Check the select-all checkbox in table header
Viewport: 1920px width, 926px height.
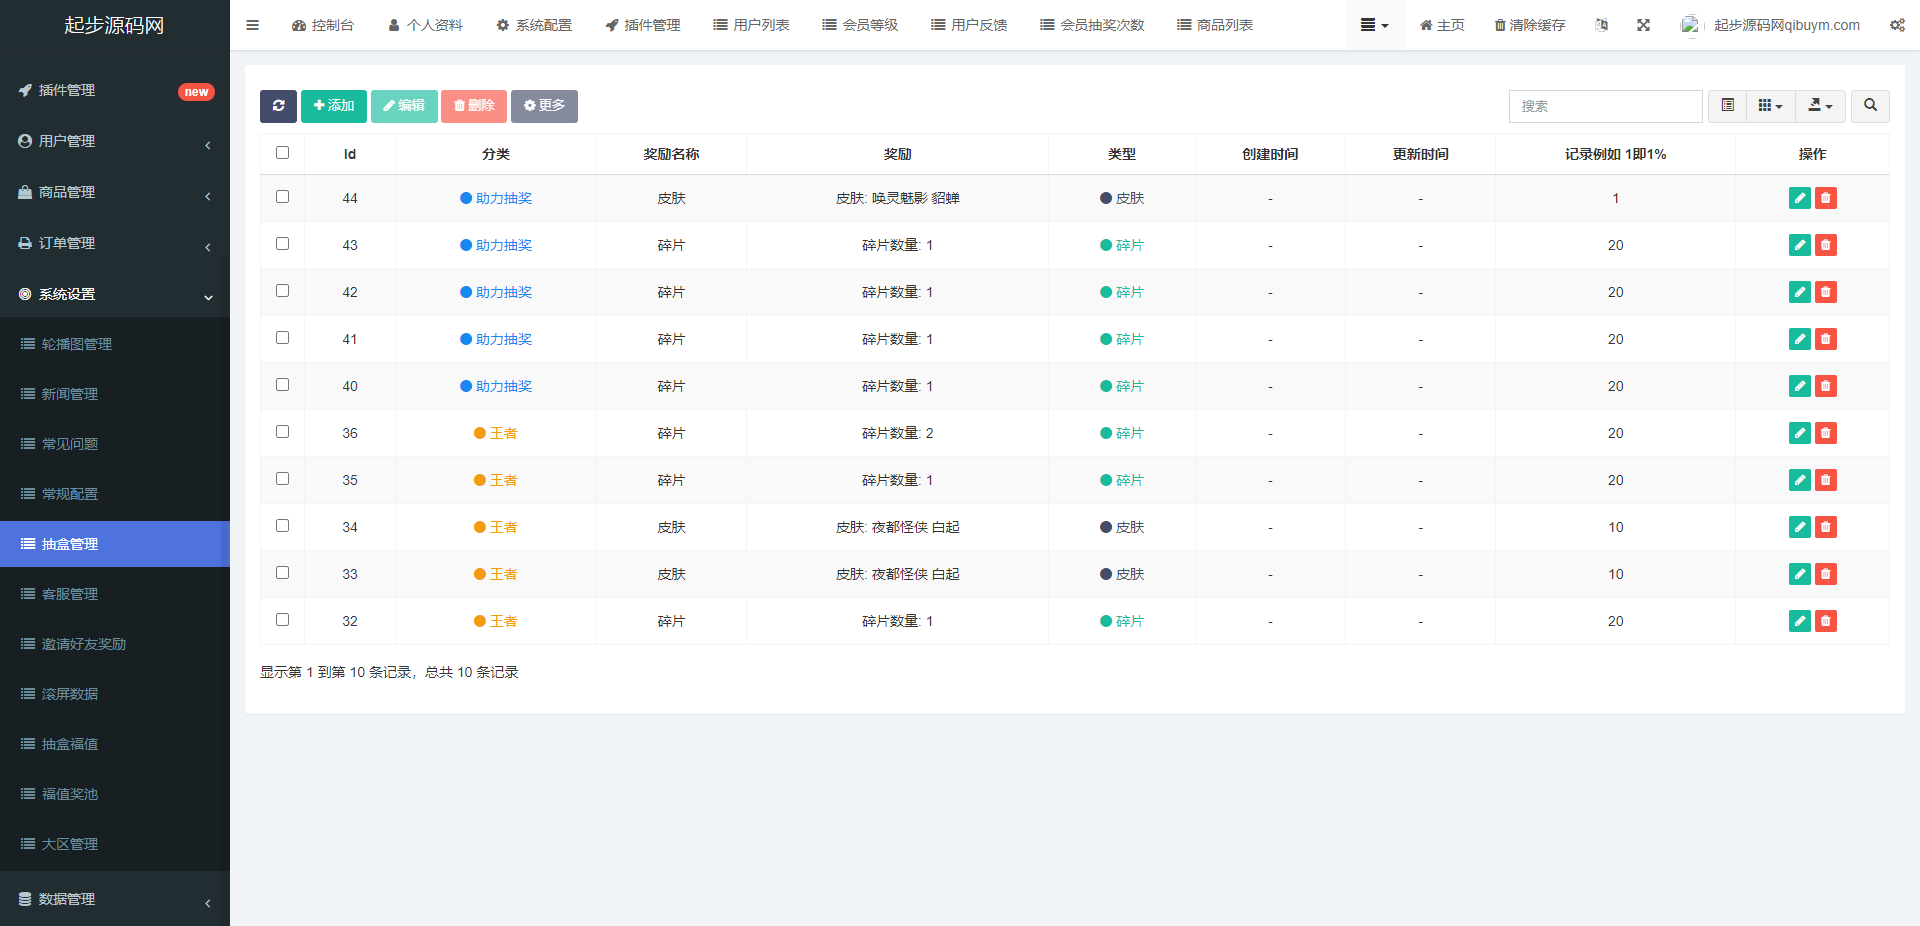click(282, 153)
